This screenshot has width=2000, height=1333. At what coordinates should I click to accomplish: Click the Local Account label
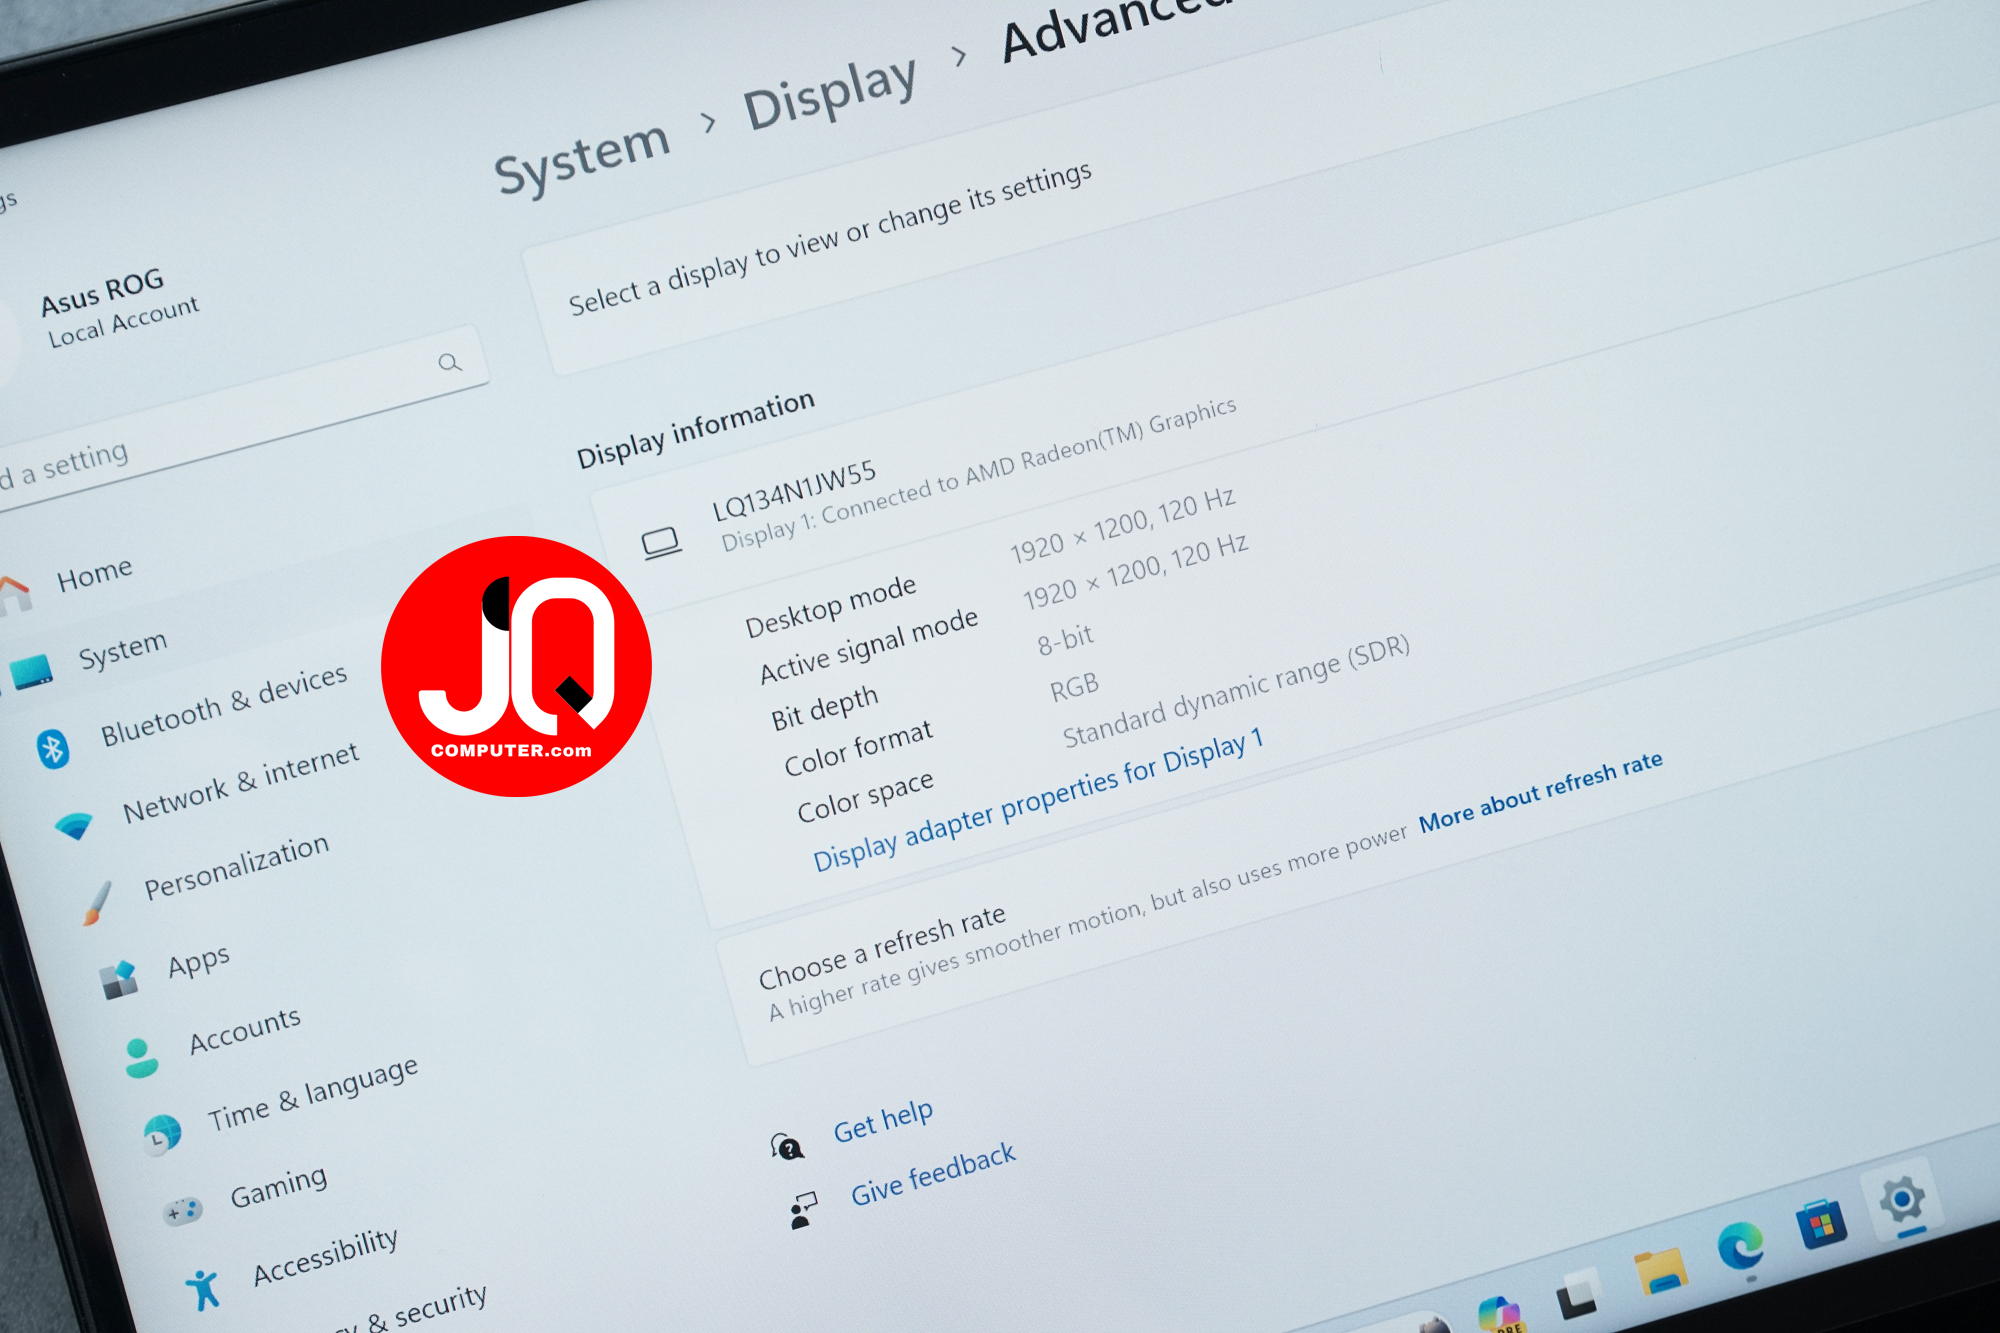124,322
